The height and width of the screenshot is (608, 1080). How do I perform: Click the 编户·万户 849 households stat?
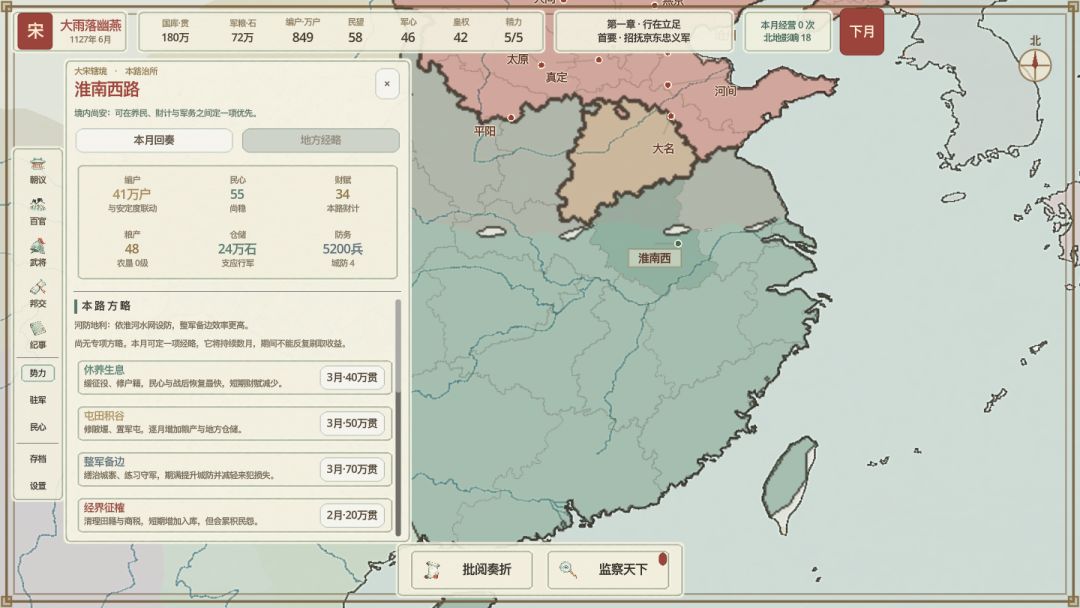click(x=302, y=31)
